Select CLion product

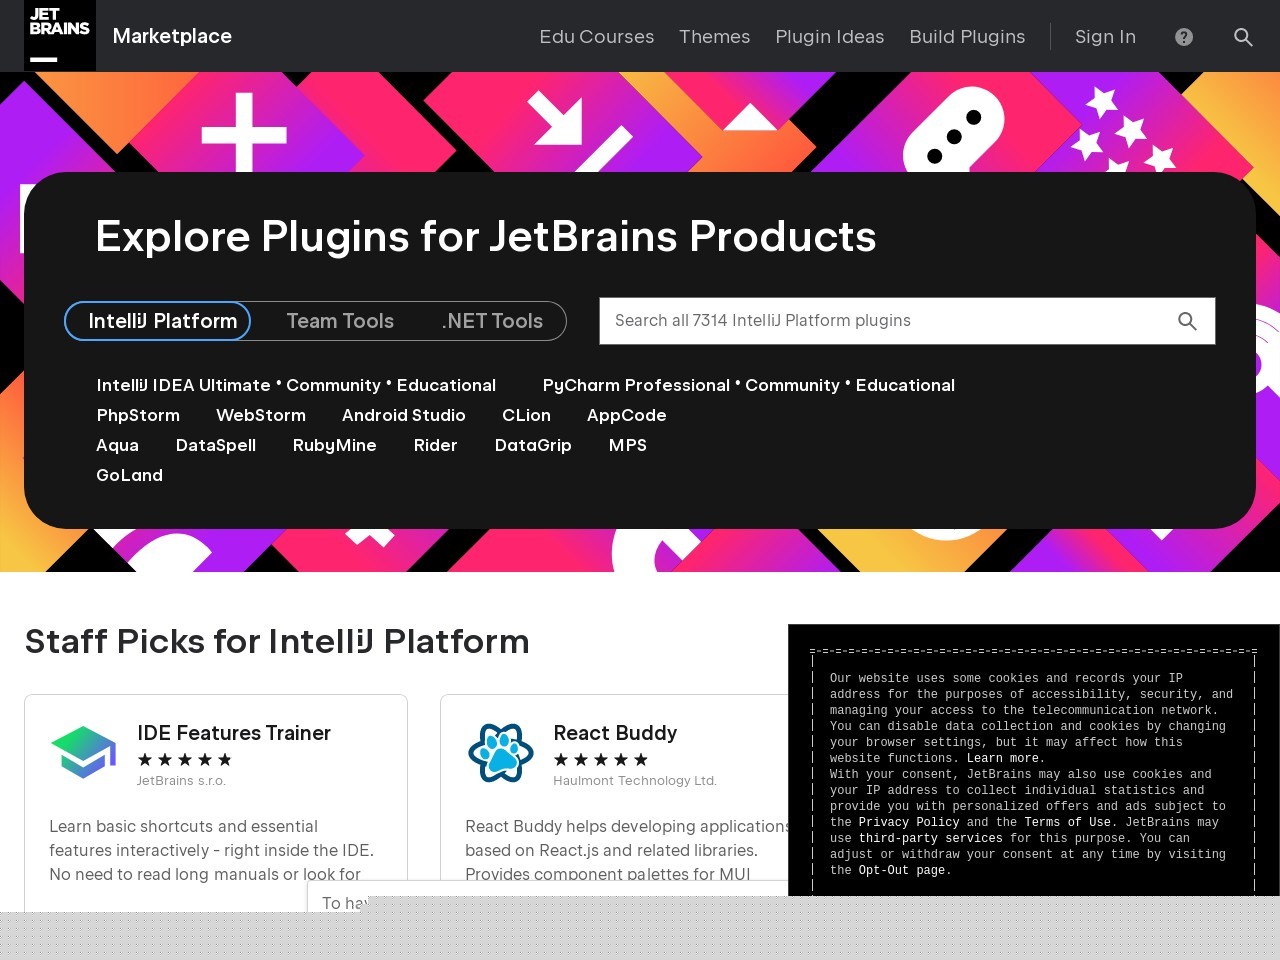click(526, 415)
